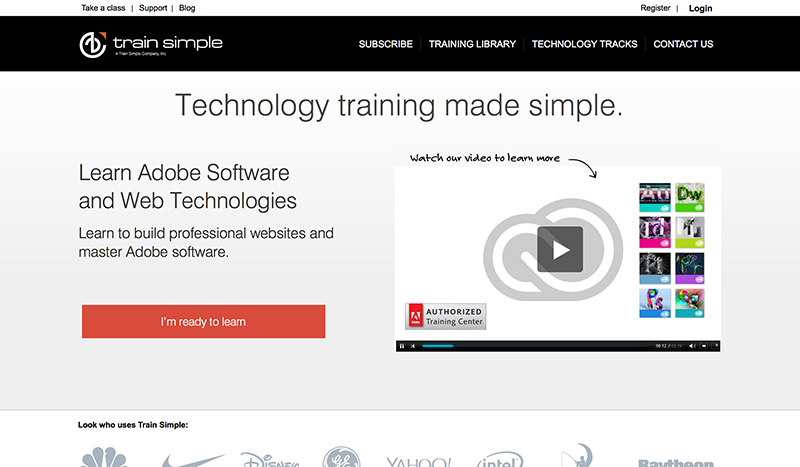The height and width of the screenshot is (467, 800).
Task: Select the Prelude (Pl) thumbnail
Action: pos(655,268)
